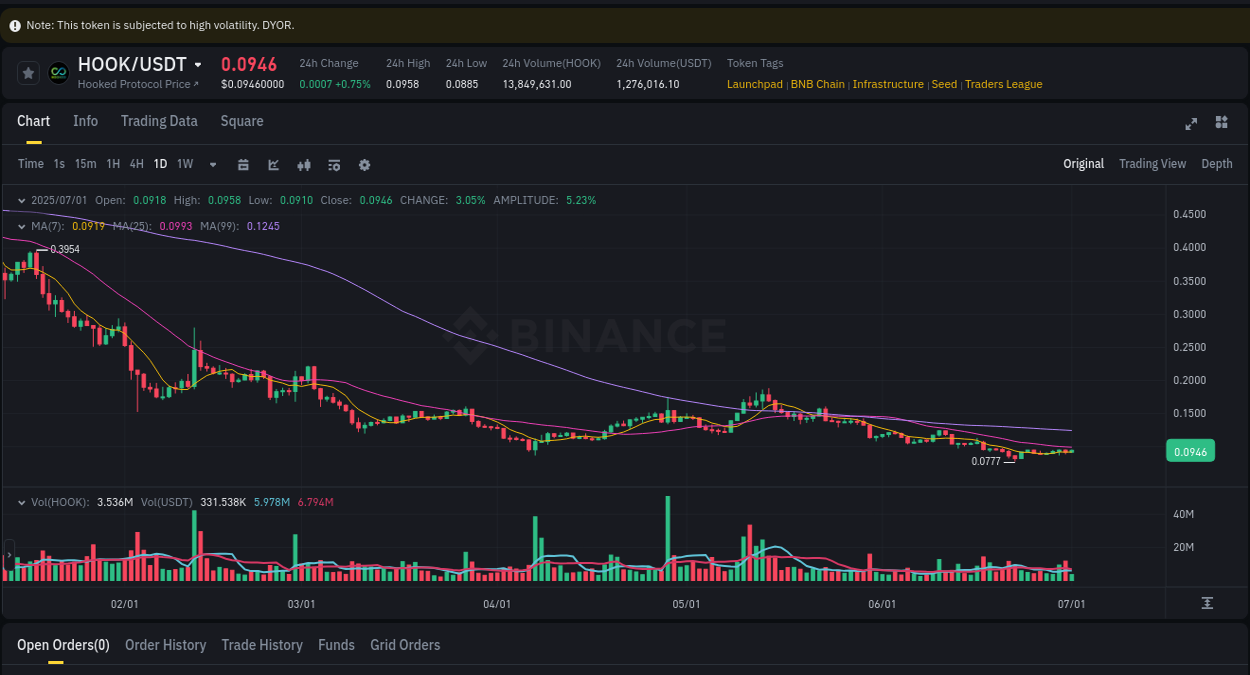Open the chart date range calendar icon
The image size is (1250, 675).
(x=243, y=164)
